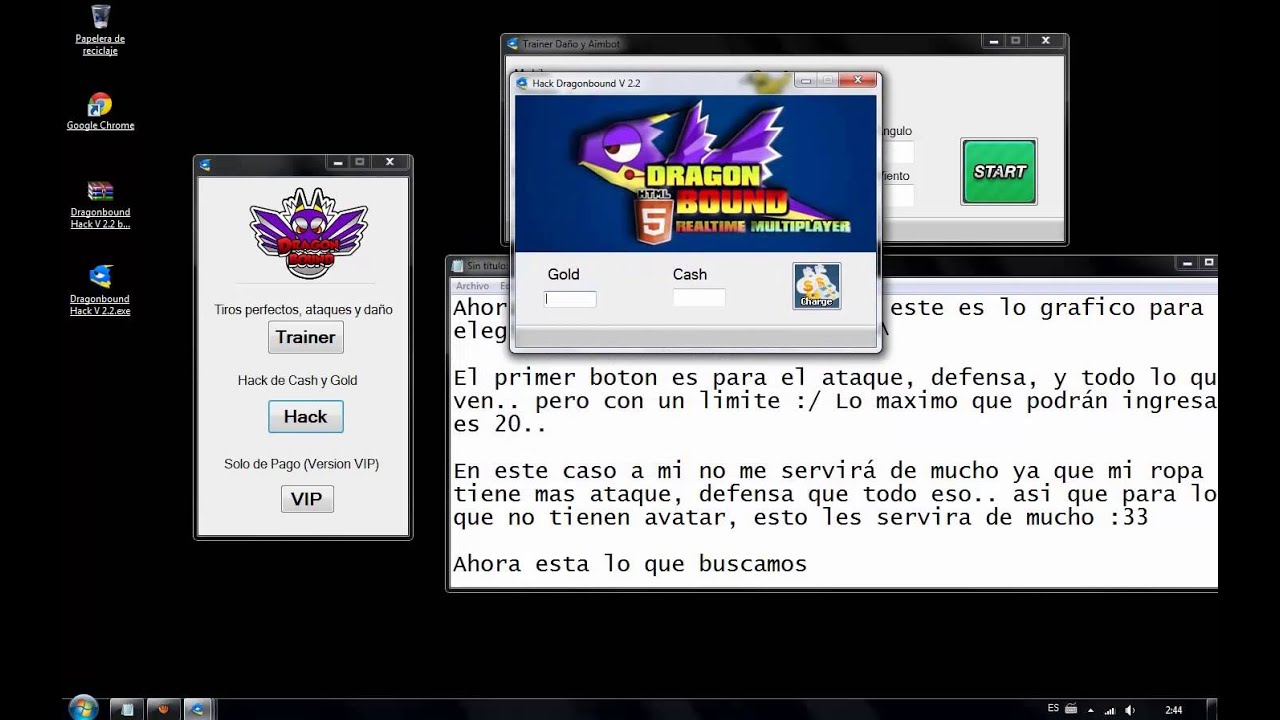Open the Papelera de reciclaje desktop icon

[x=100, y=30]
